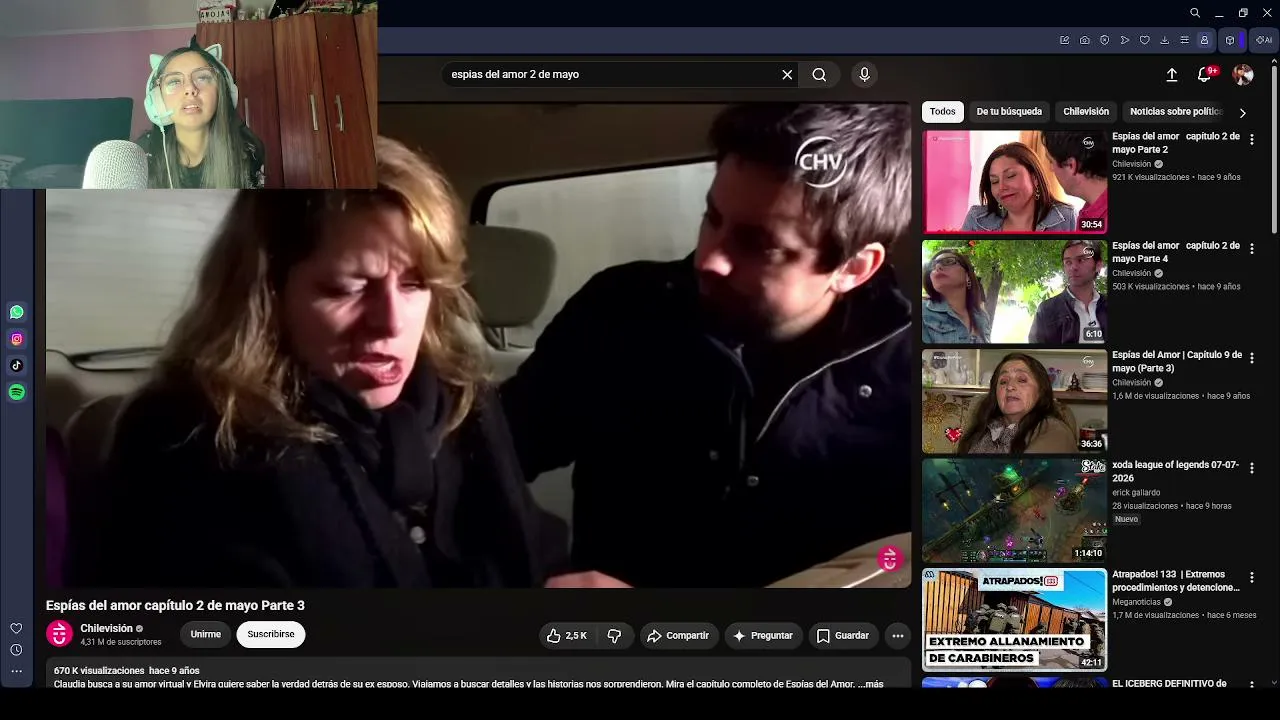The image size is (1280, 720).
Task: Click the main video player frame
Action: tap(478, 345)
